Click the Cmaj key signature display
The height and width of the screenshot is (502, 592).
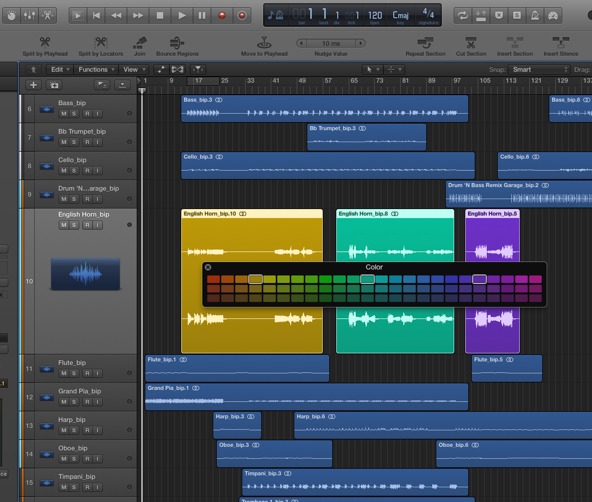click(x=400, y=15)
